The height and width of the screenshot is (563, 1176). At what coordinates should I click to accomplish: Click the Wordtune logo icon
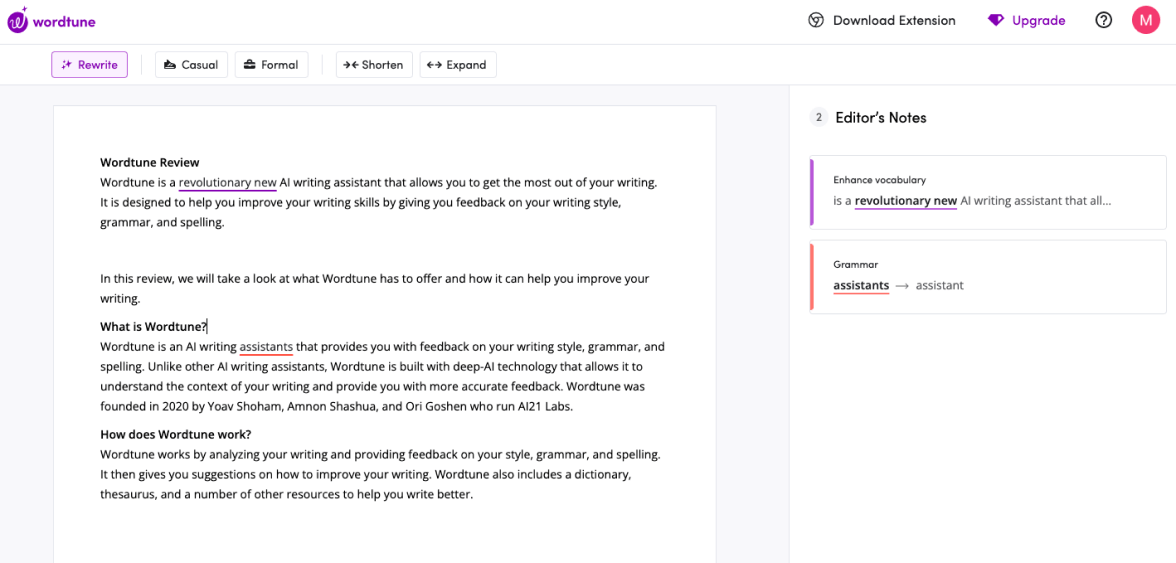[18, 20]
